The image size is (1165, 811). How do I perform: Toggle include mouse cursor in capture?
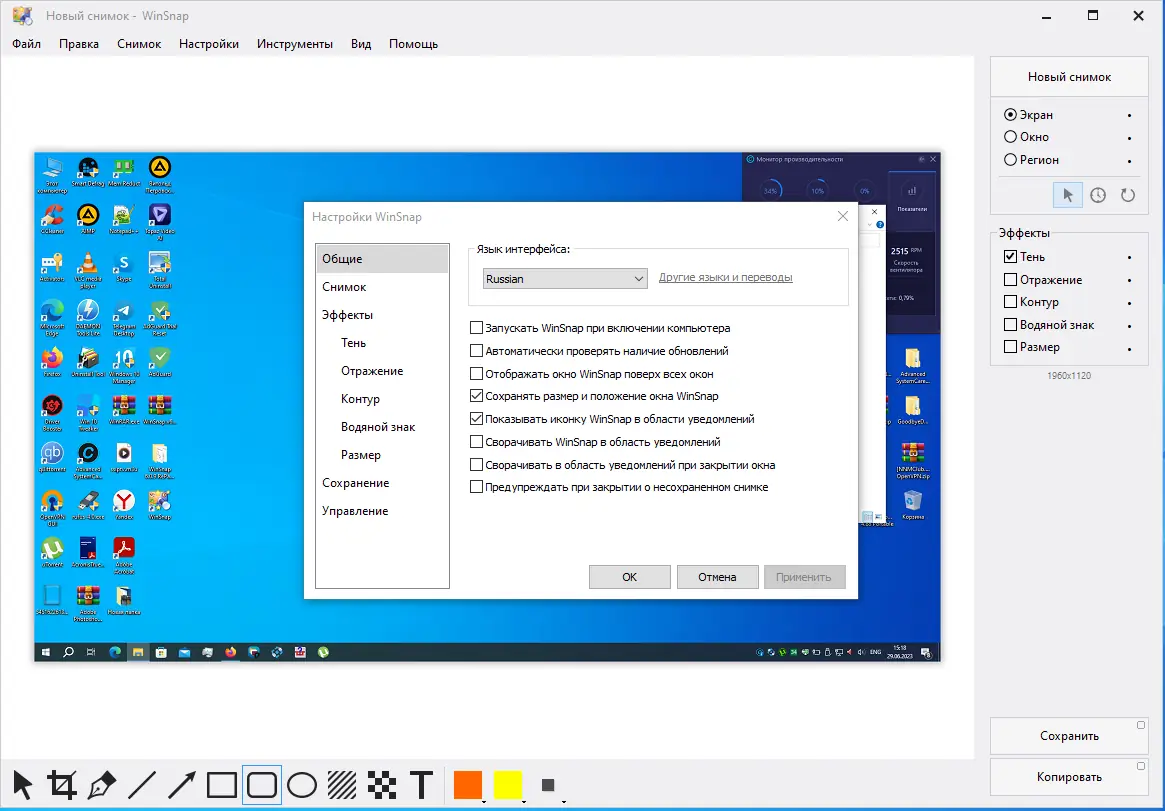click(x=1068, y=195)
